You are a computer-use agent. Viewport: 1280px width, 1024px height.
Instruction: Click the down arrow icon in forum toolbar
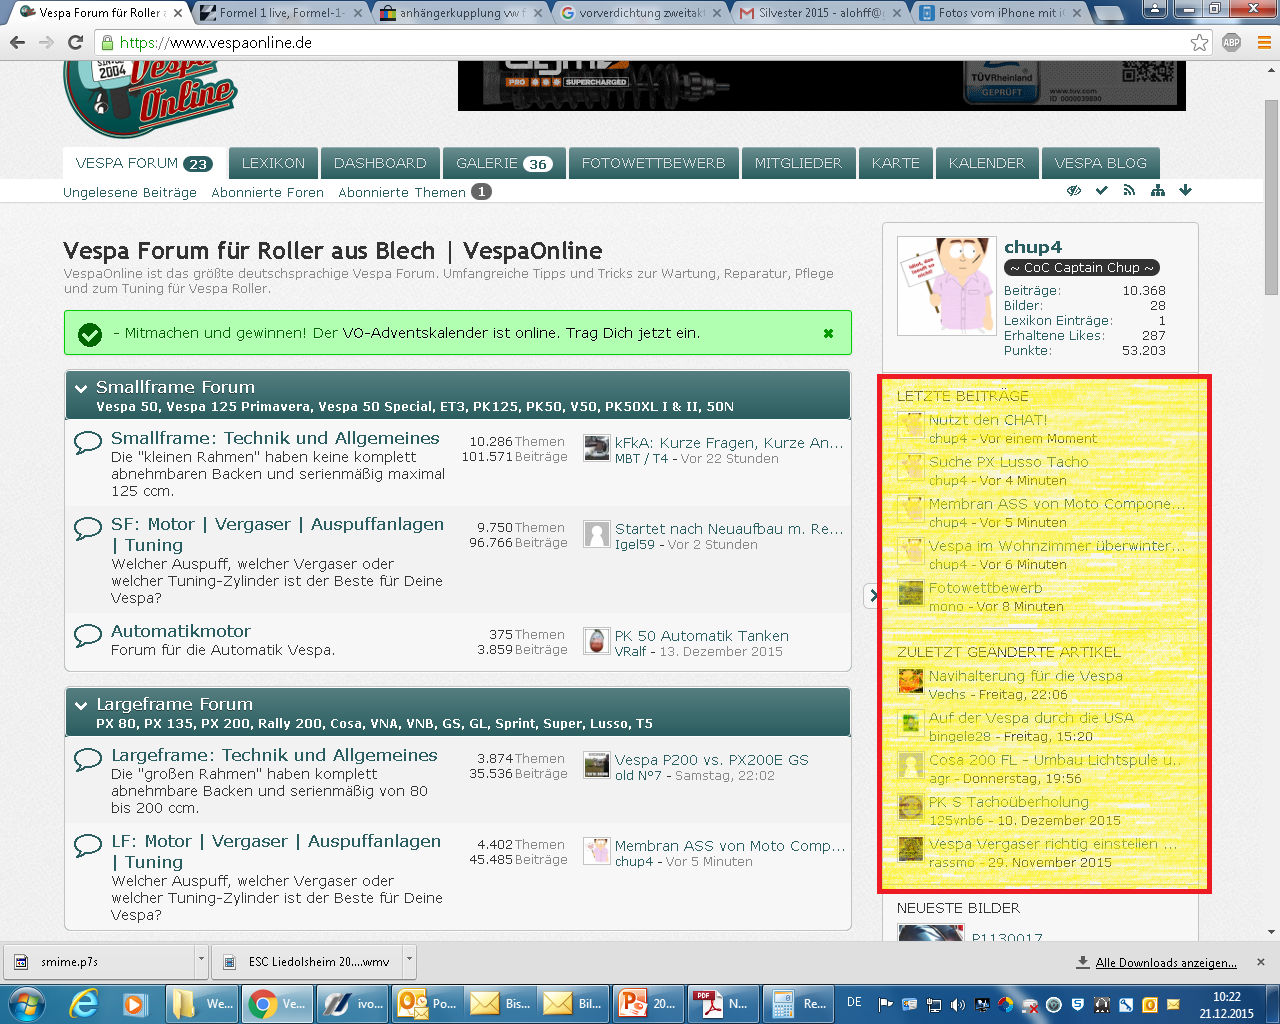click(x=1185, y=190)
